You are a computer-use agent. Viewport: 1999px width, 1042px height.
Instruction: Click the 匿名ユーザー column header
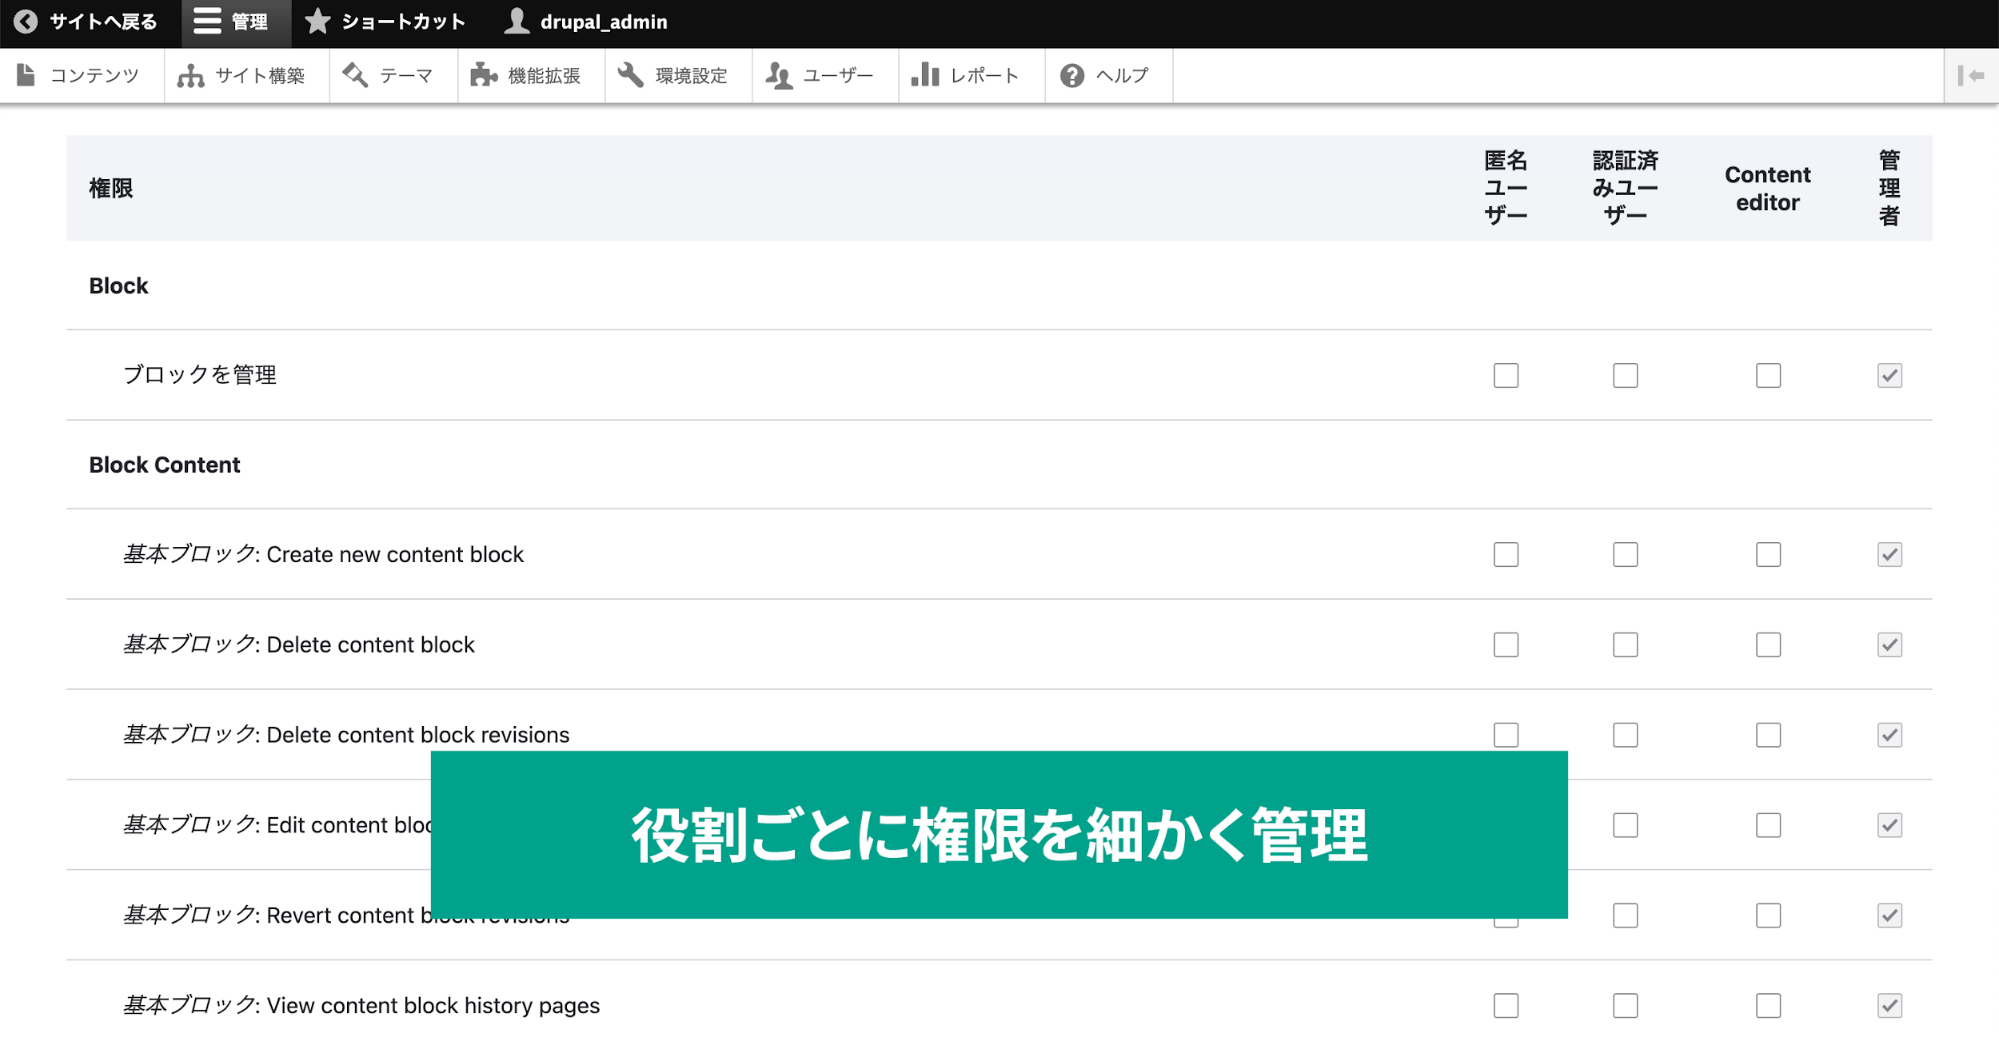(x=1506, y=188)
